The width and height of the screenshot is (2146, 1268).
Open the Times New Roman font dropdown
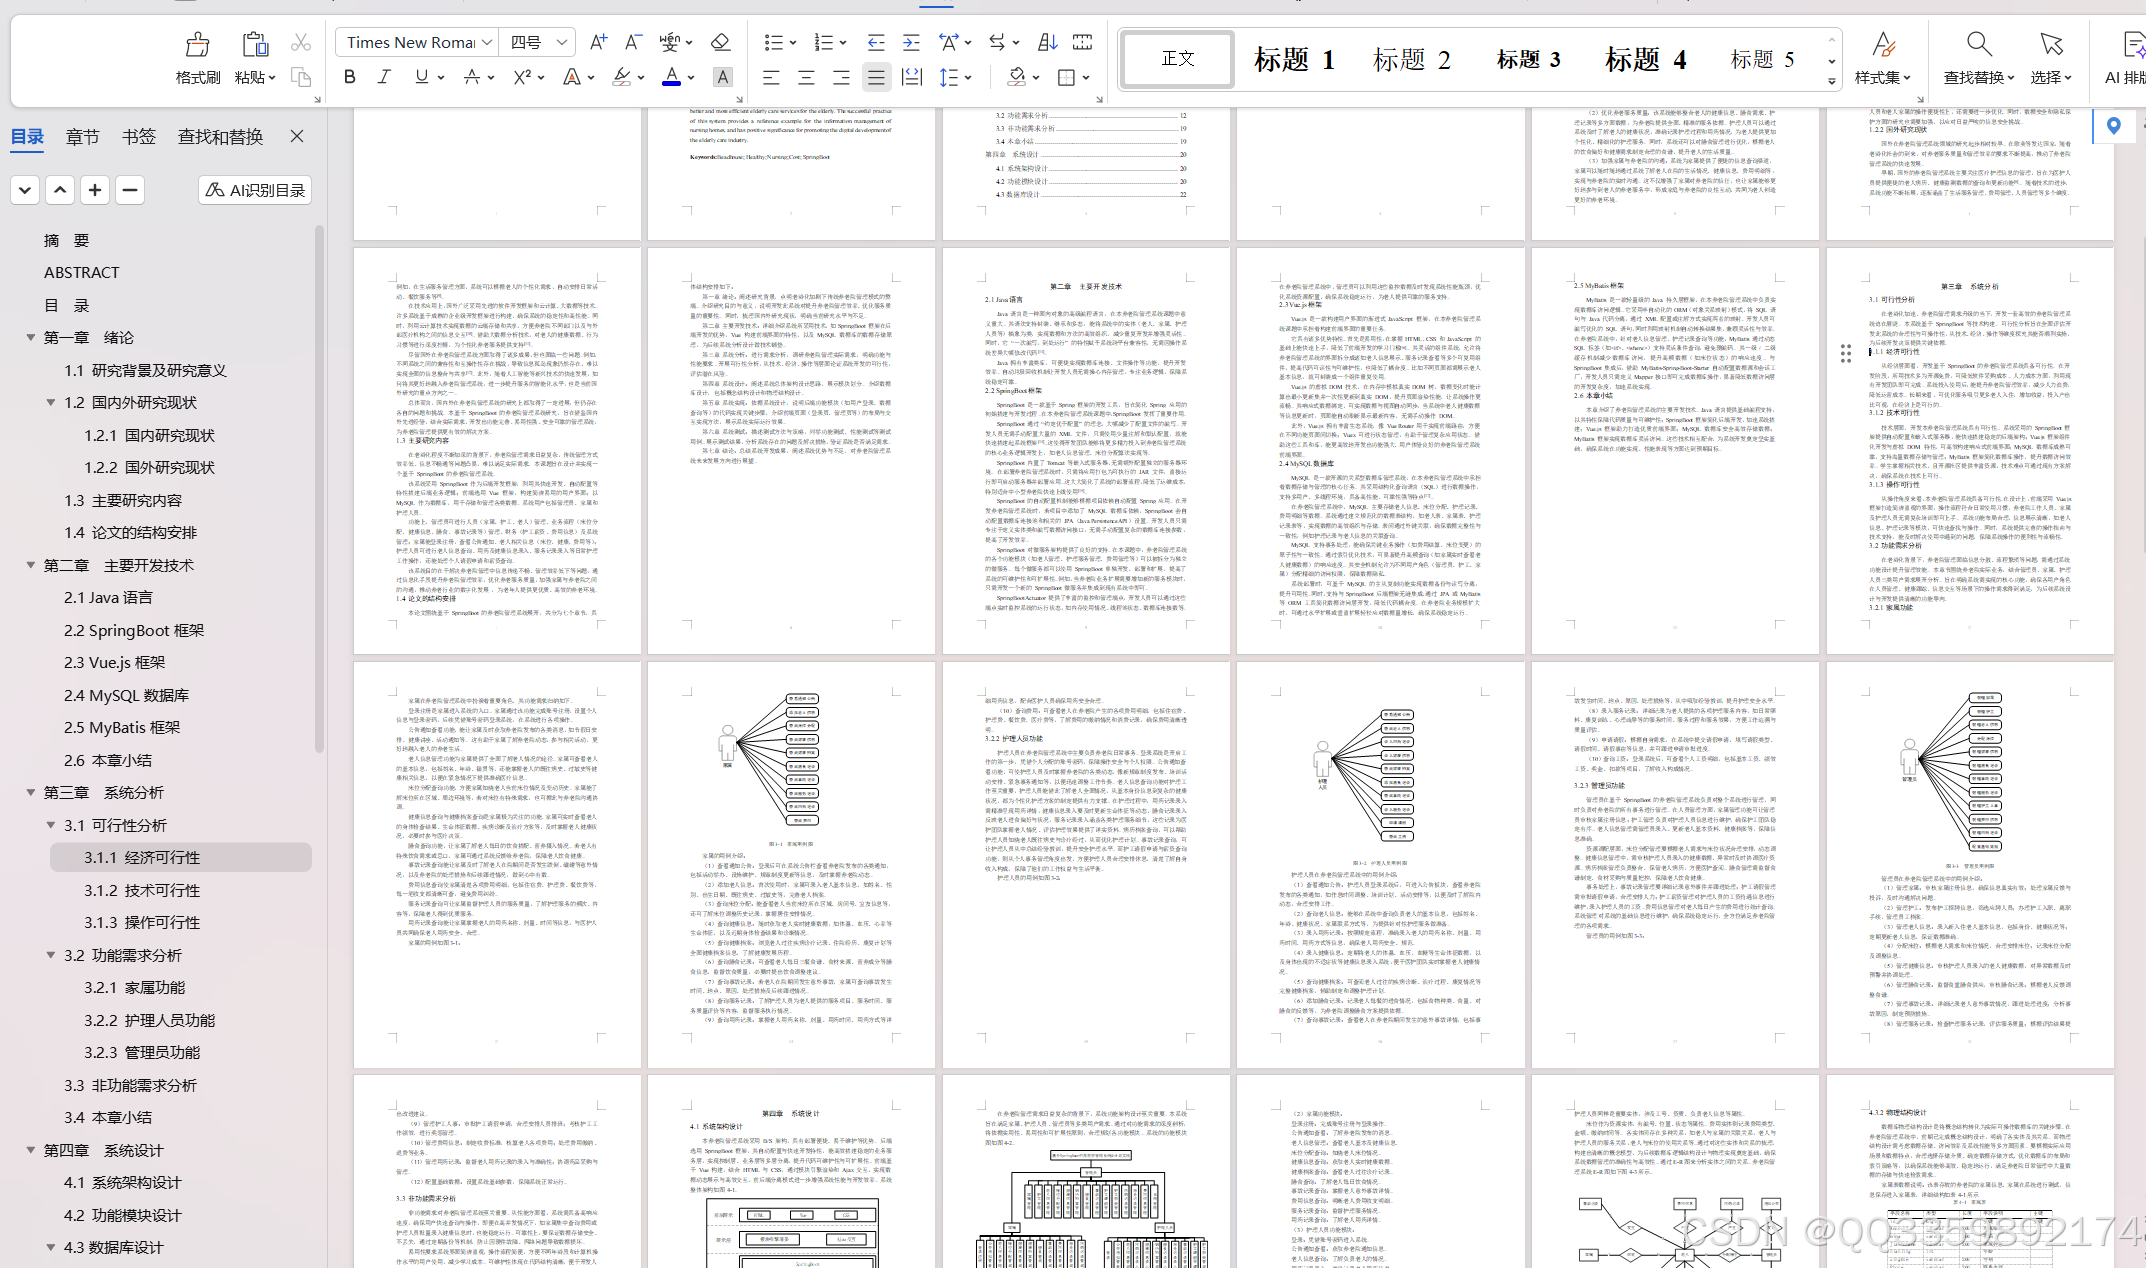(x=487, y=42)
